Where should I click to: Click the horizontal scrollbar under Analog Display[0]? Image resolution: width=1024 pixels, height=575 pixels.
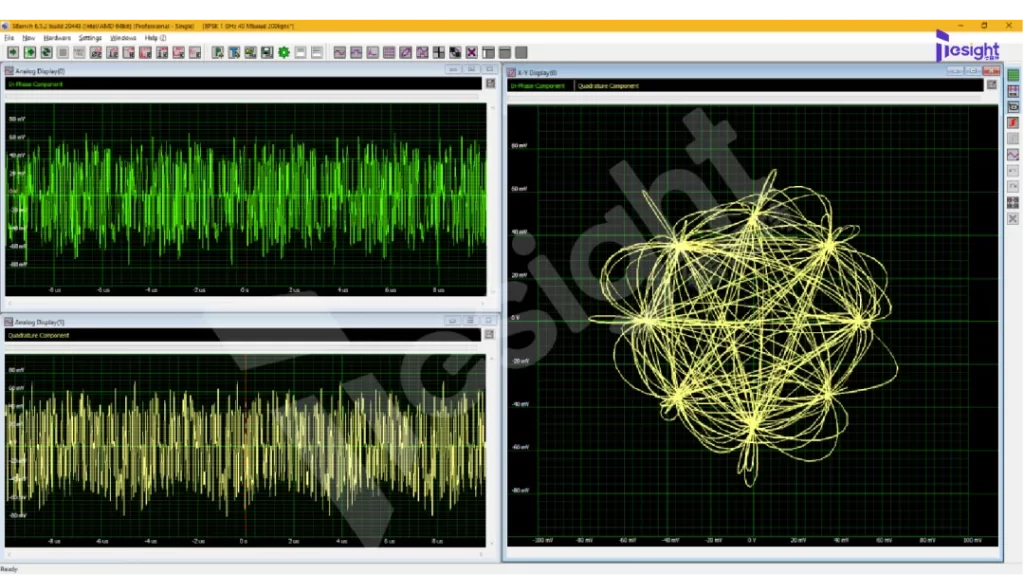[x=246, y=303]
